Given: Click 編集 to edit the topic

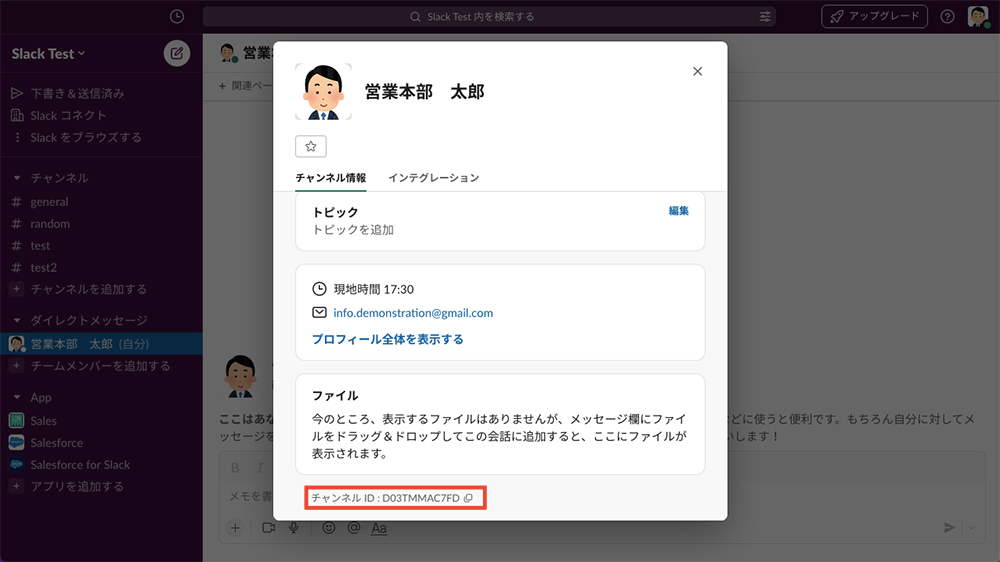Looking at the screenshot, I should (x=679, y=211).
